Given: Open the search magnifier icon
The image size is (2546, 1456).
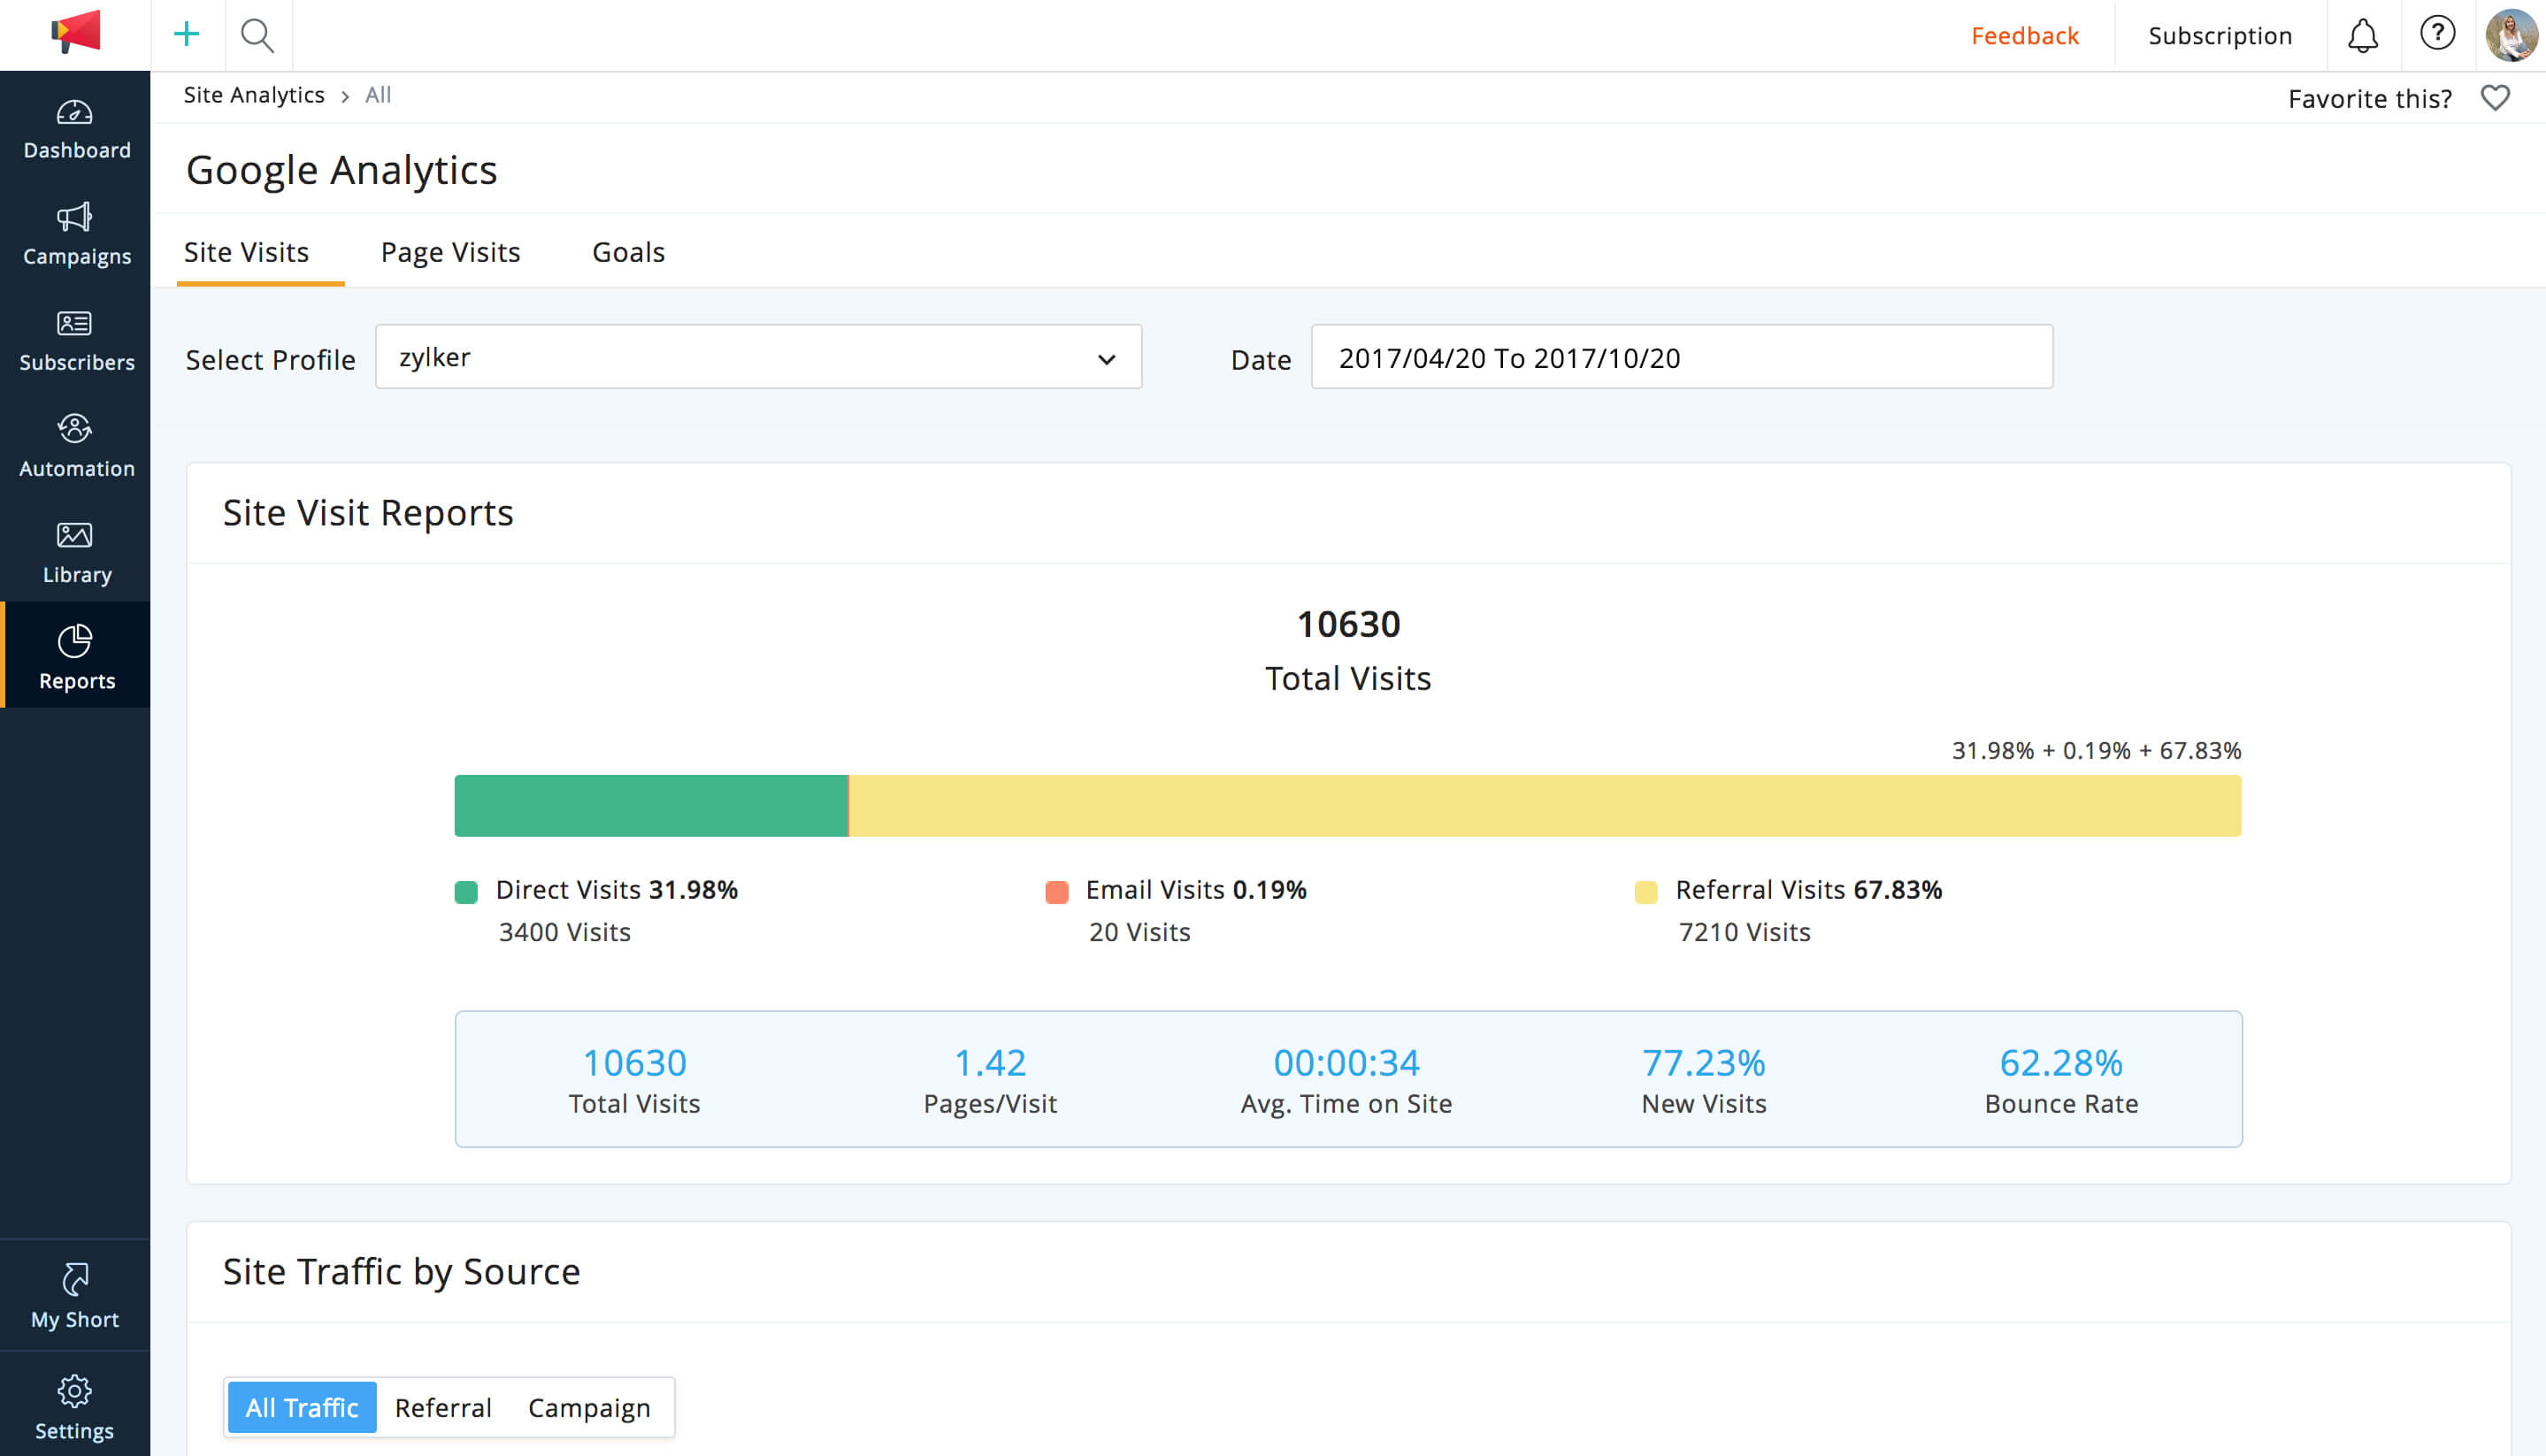Looking at the screenshot, I should [257, 36].
